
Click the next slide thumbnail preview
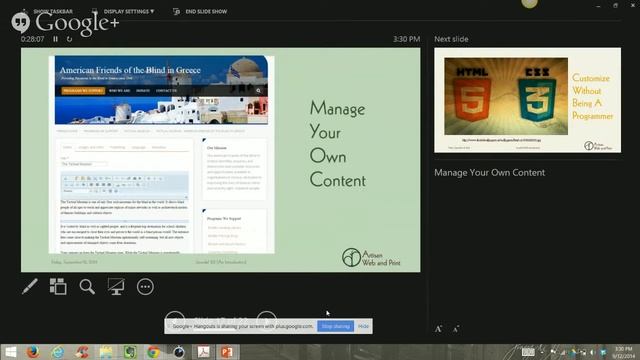pyautogui.click(x=527, y=100)
